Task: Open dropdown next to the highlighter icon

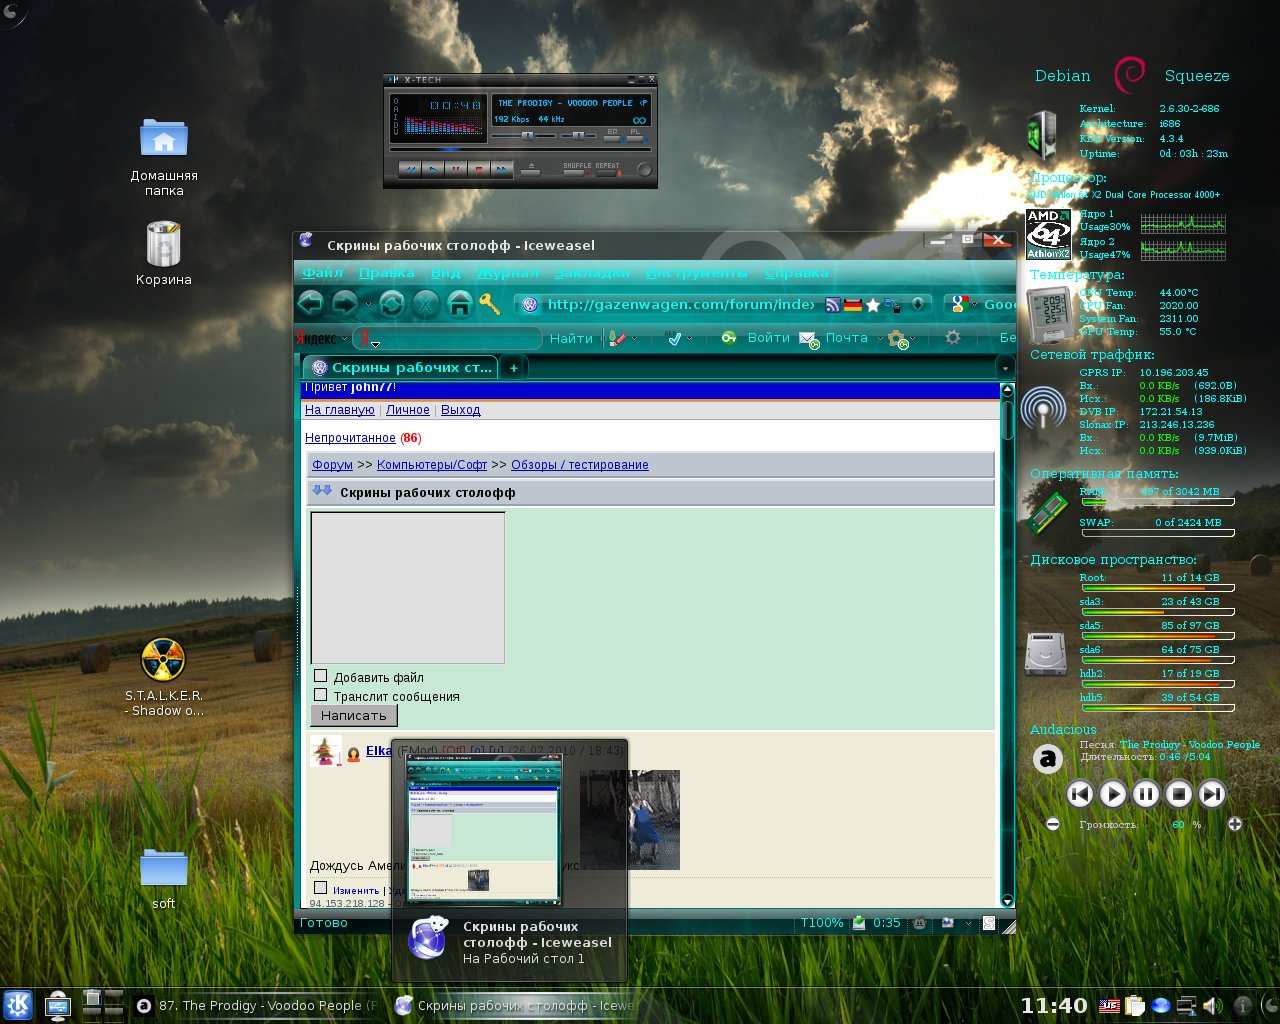Action: point(634,339)
